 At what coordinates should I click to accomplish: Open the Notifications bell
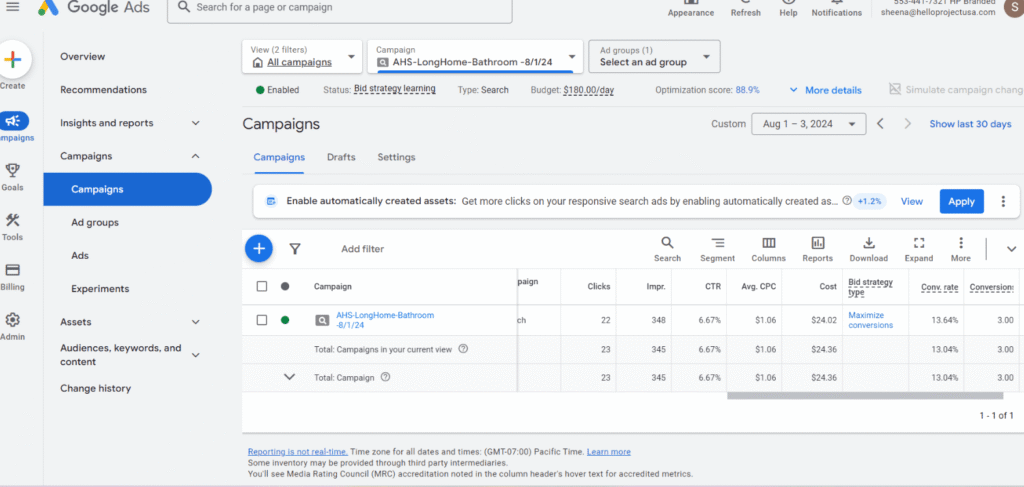click(837, 3)
